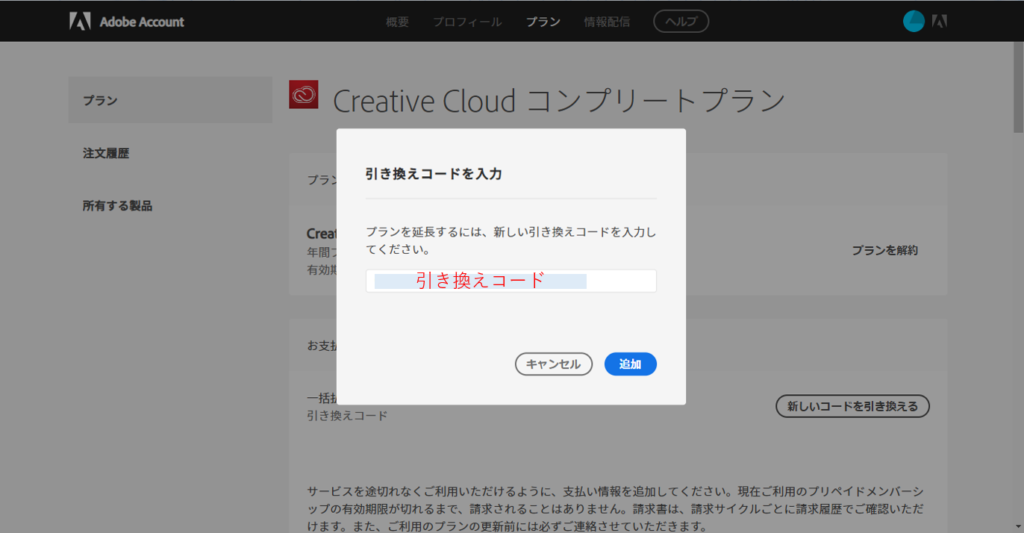Click the 引き換えコードを入力 dialog heading
The width and height of the screenshot is (1024, 533).
click(x=434, y=174)
